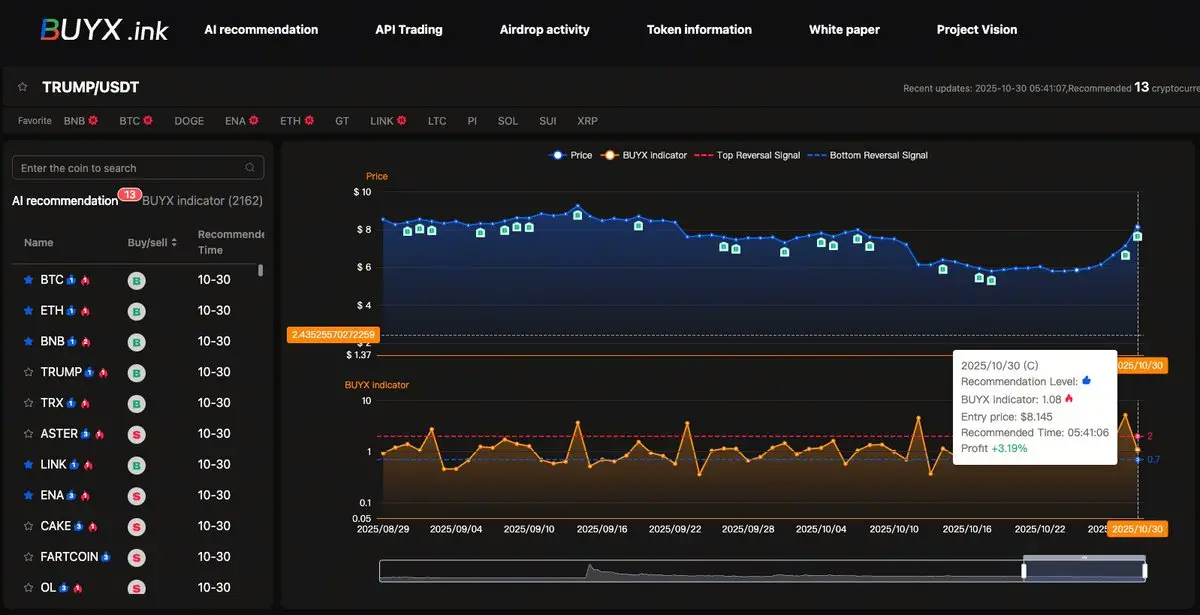
Task: Toggle favorite star next to TRUMP/USDT title
Action: coord(22,88)
